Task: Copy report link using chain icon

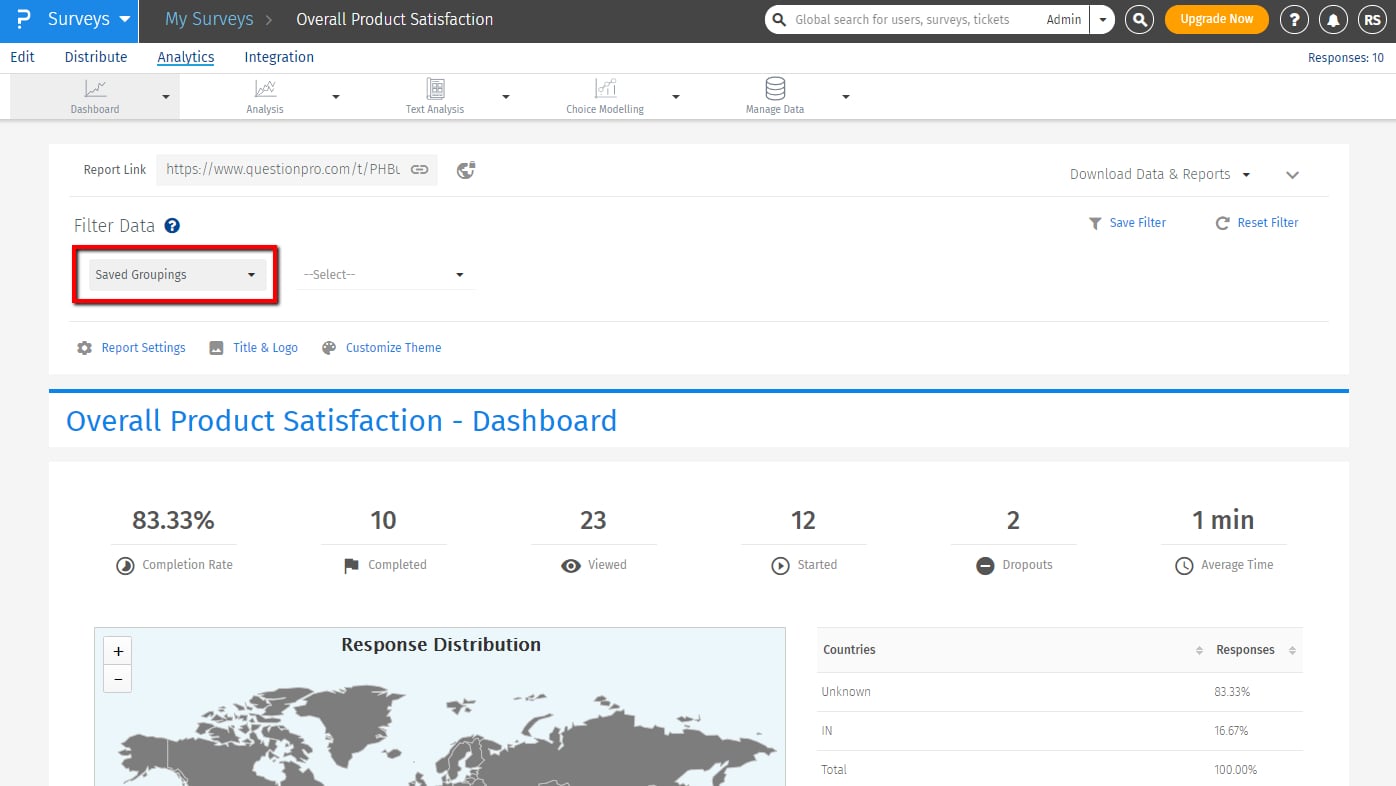Action: pyautogui.click(x=420, y=170)
